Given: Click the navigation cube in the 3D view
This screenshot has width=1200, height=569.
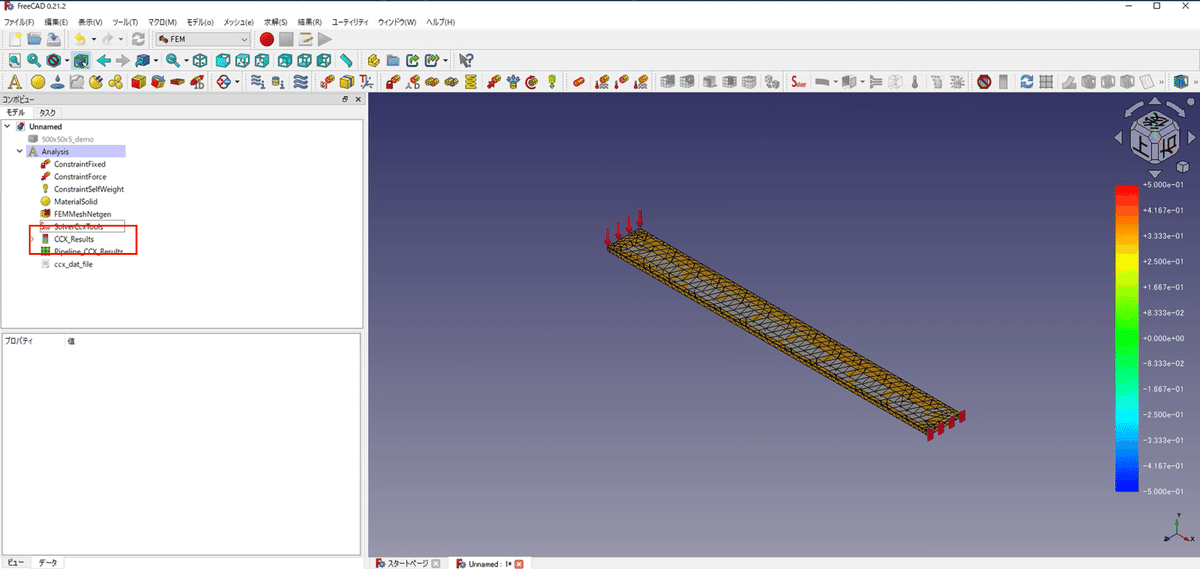Looking at the screenshot, I should 1153,137.
